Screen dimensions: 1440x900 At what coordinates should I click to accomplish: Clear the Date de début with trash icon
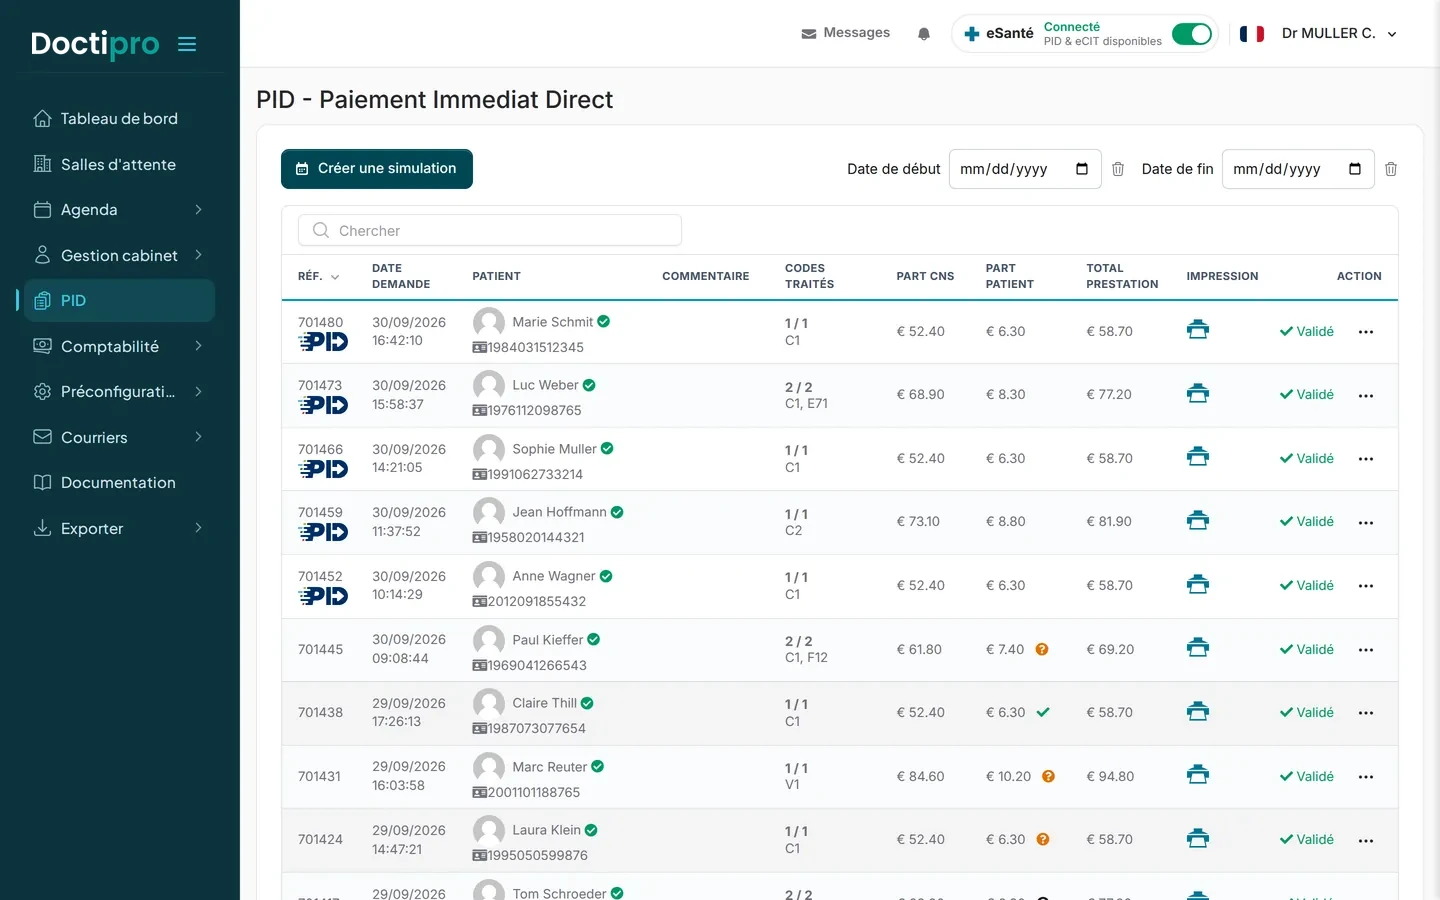click(x=1118, y=170)
